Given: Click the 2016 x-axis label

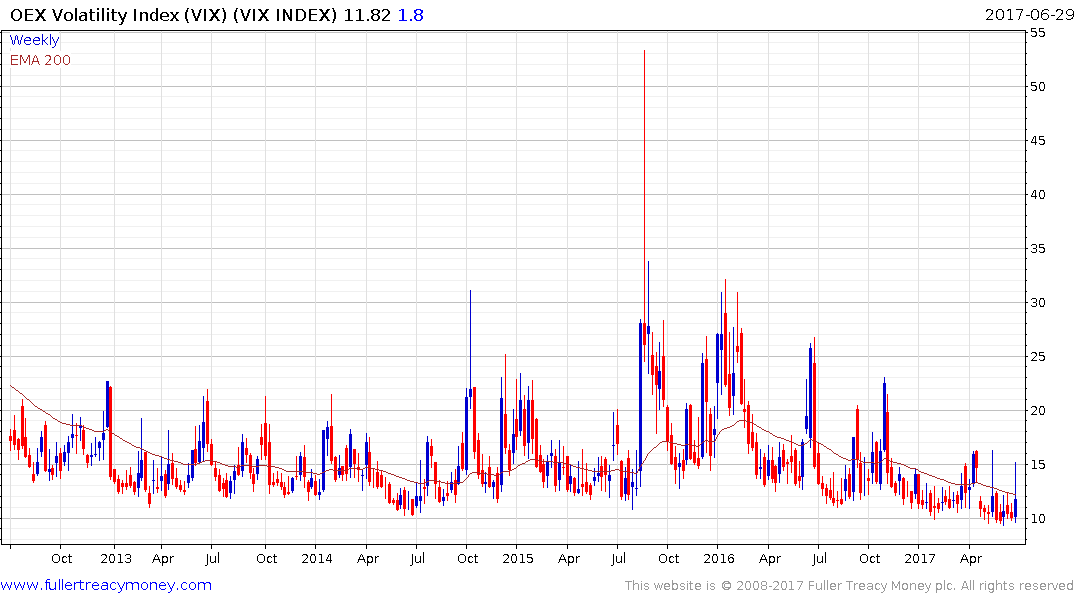Looking at the screenshot, I should click(x=718, y=558).
